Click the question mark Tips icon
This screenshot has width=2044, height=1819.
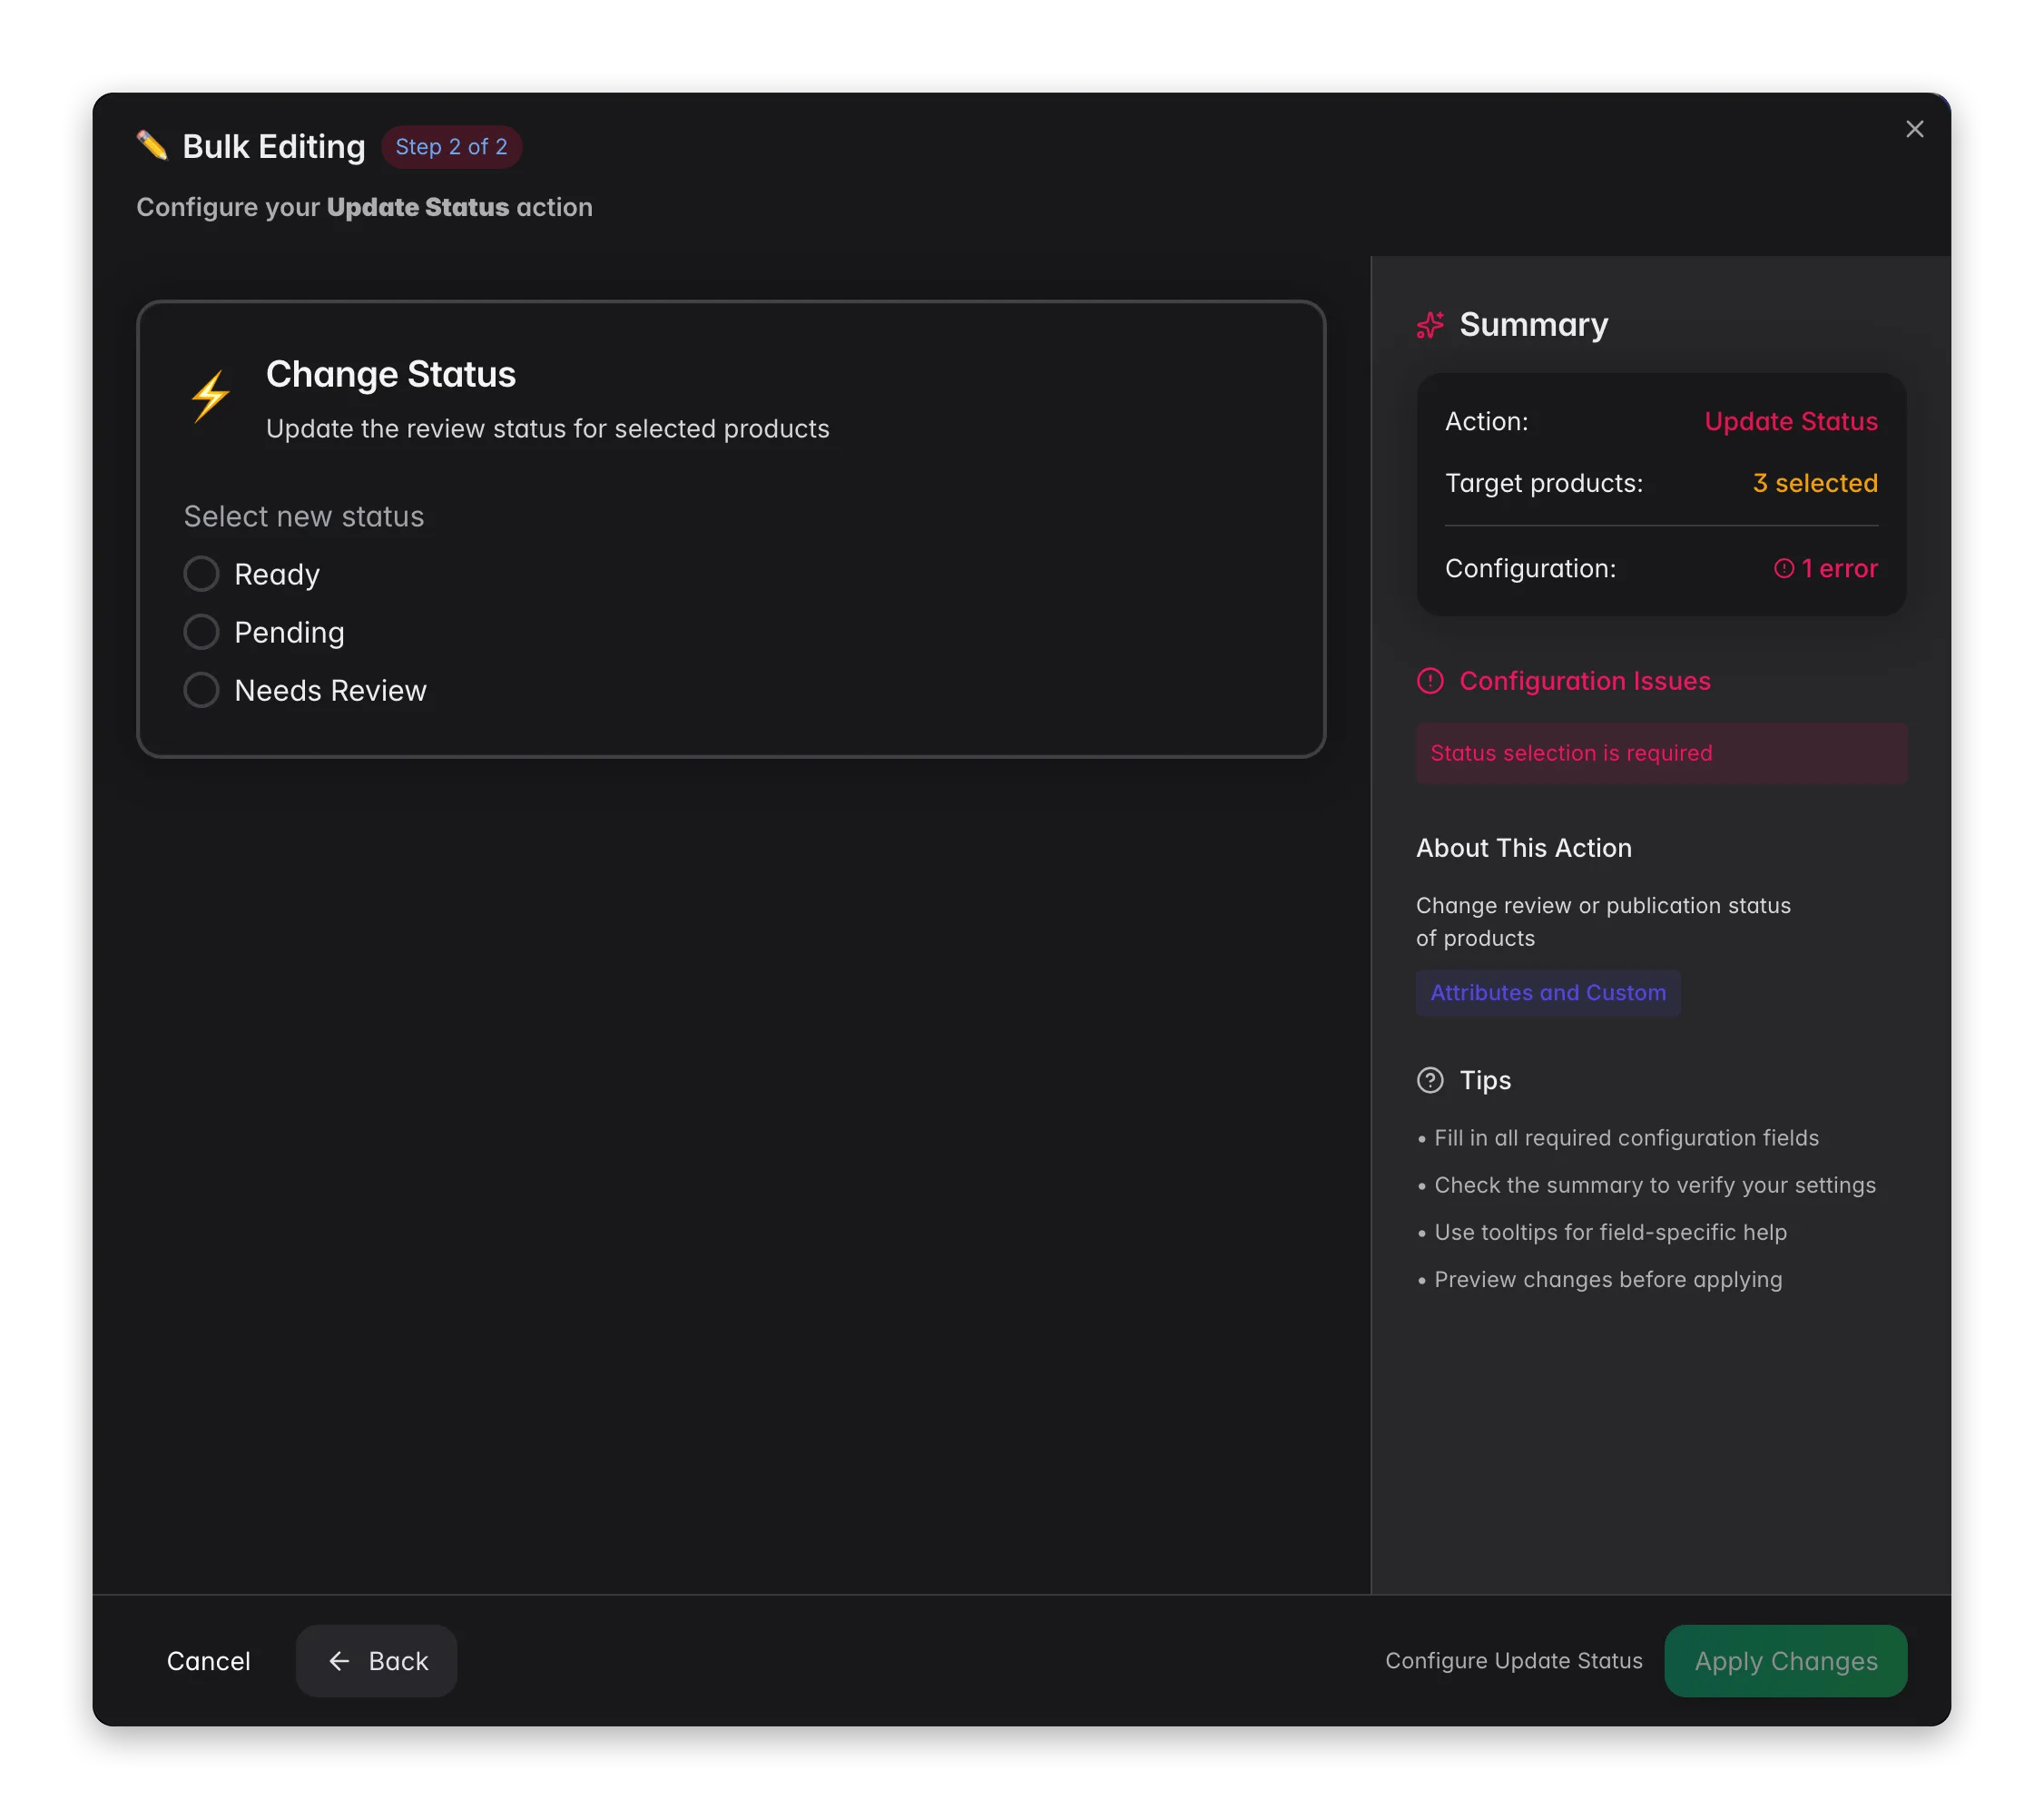tap(1430, 1080)
